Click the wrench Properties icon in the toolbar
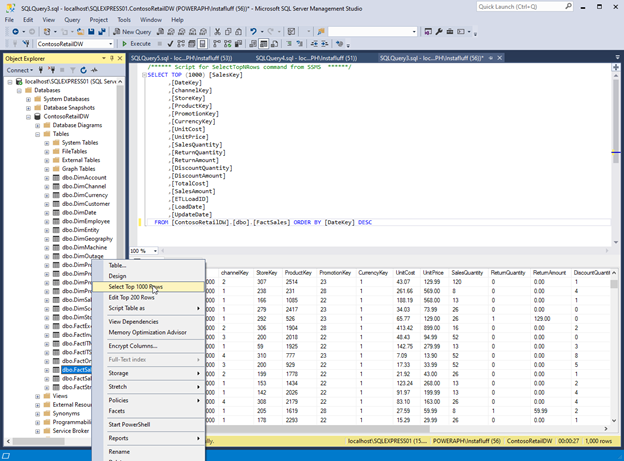This screenshot has height=461, width=624. 439,32
